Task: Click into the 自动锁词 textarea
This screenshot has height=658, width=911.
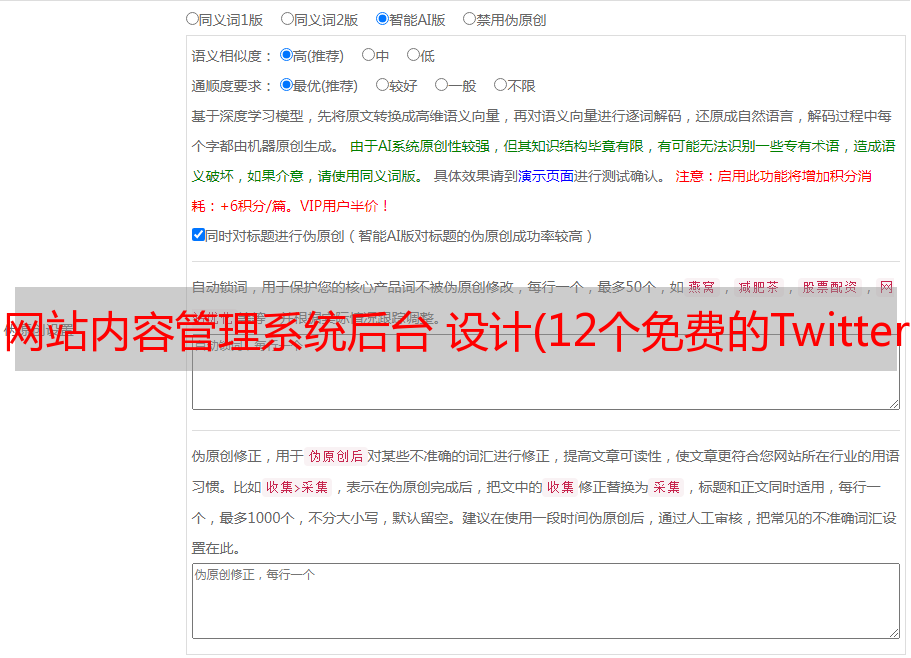Action: tap(546, 372)
